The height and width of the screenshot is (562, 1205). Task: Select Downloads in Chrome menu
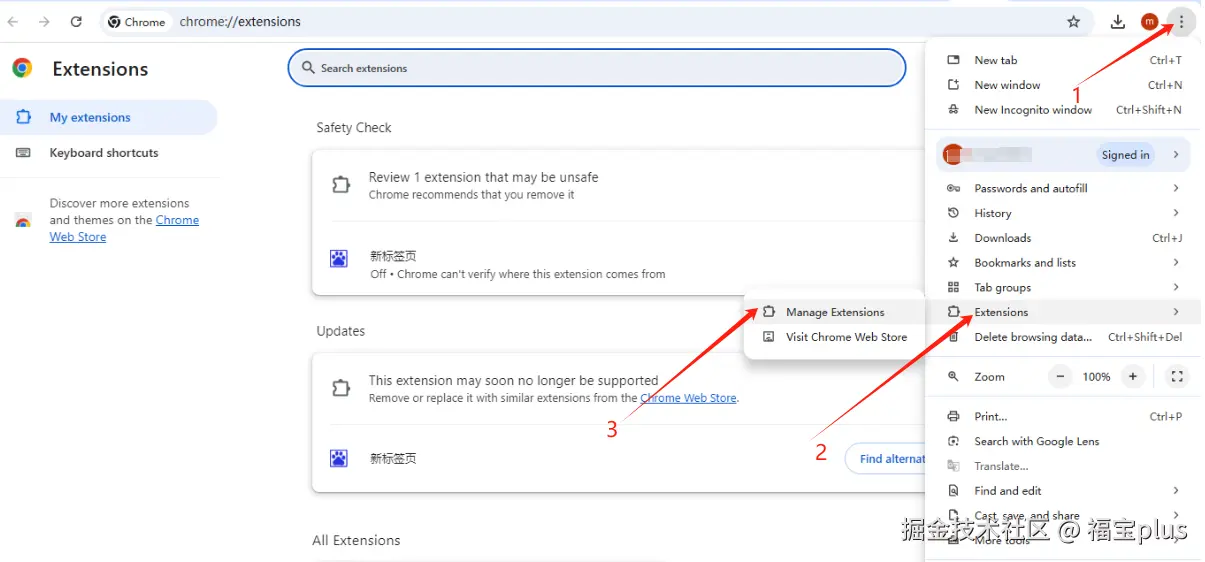(1064, 238)
